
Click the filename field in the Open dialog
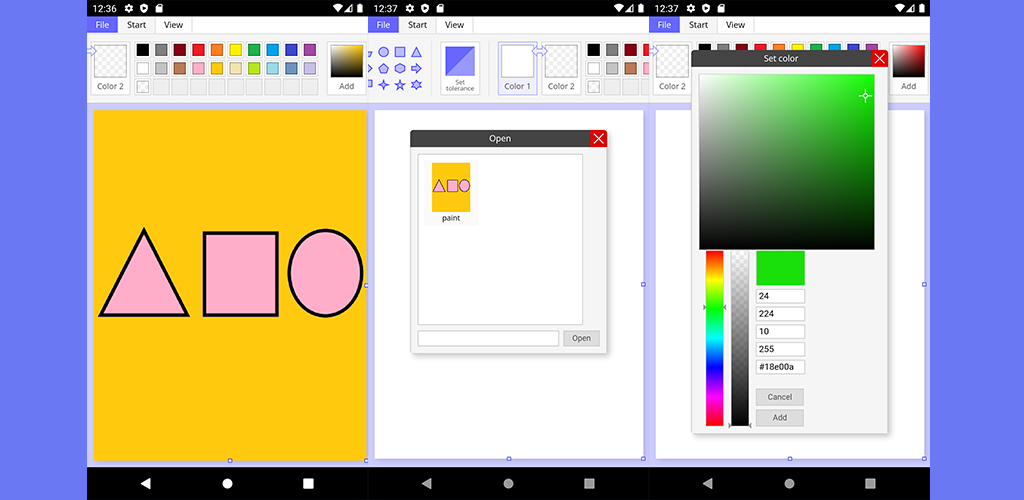pyautogui.click(x=488, y=338)
